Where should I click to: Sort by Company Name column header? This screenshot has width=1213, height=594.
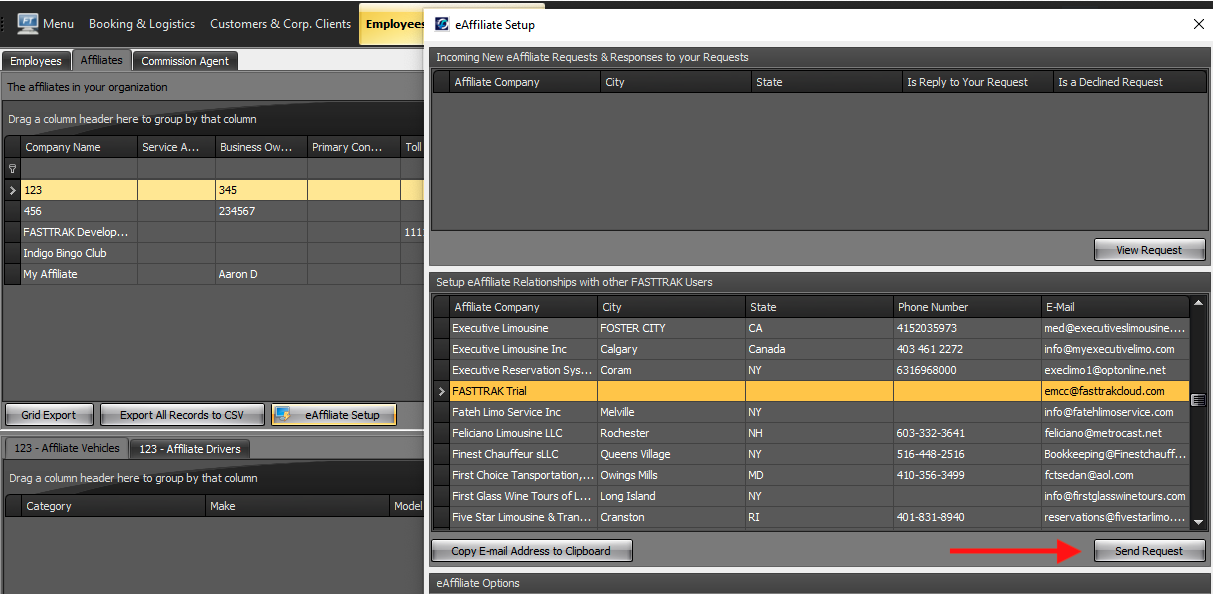(79, 147)
